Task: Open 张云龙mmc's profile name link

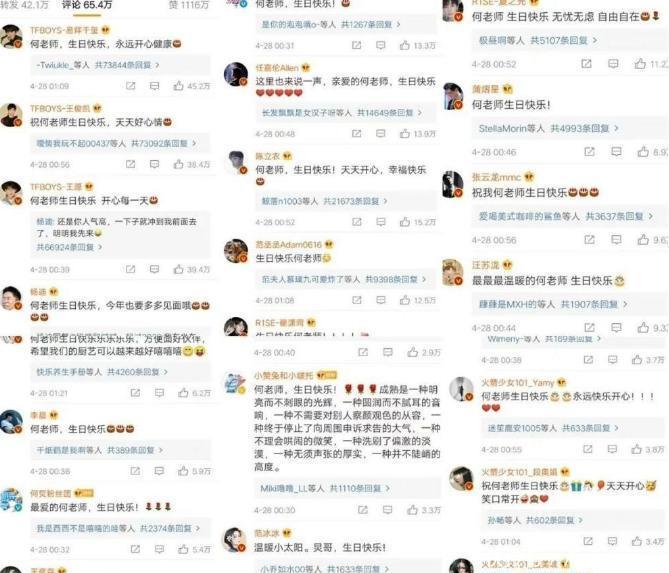Action: coord(496,177)
